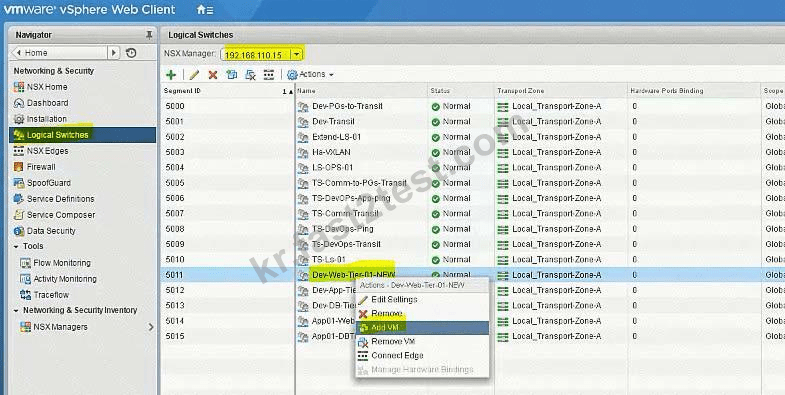Open Activity Monitoring tool
The width and height of the screenshot is (785, 395).
(x=65, y=279)
